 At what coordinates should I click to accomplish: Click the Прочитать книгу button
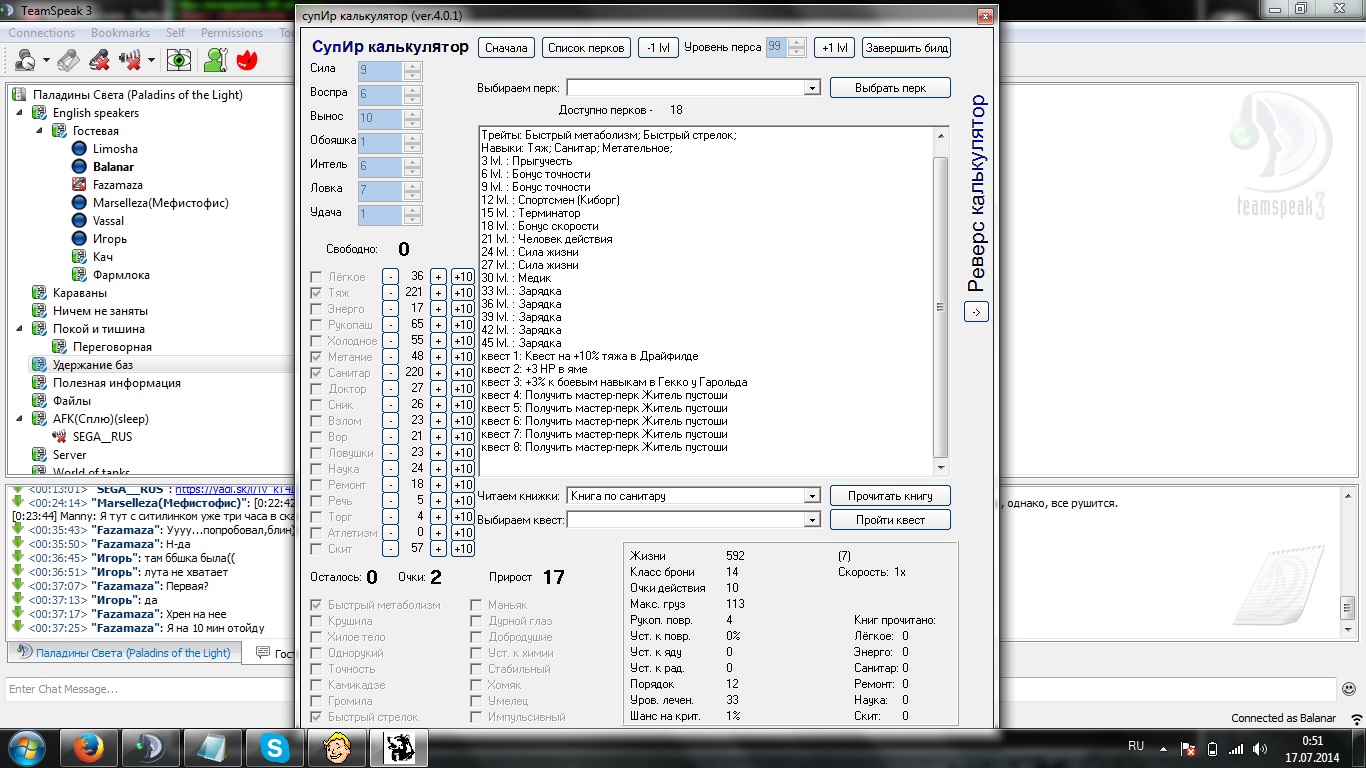click(890, 496)
